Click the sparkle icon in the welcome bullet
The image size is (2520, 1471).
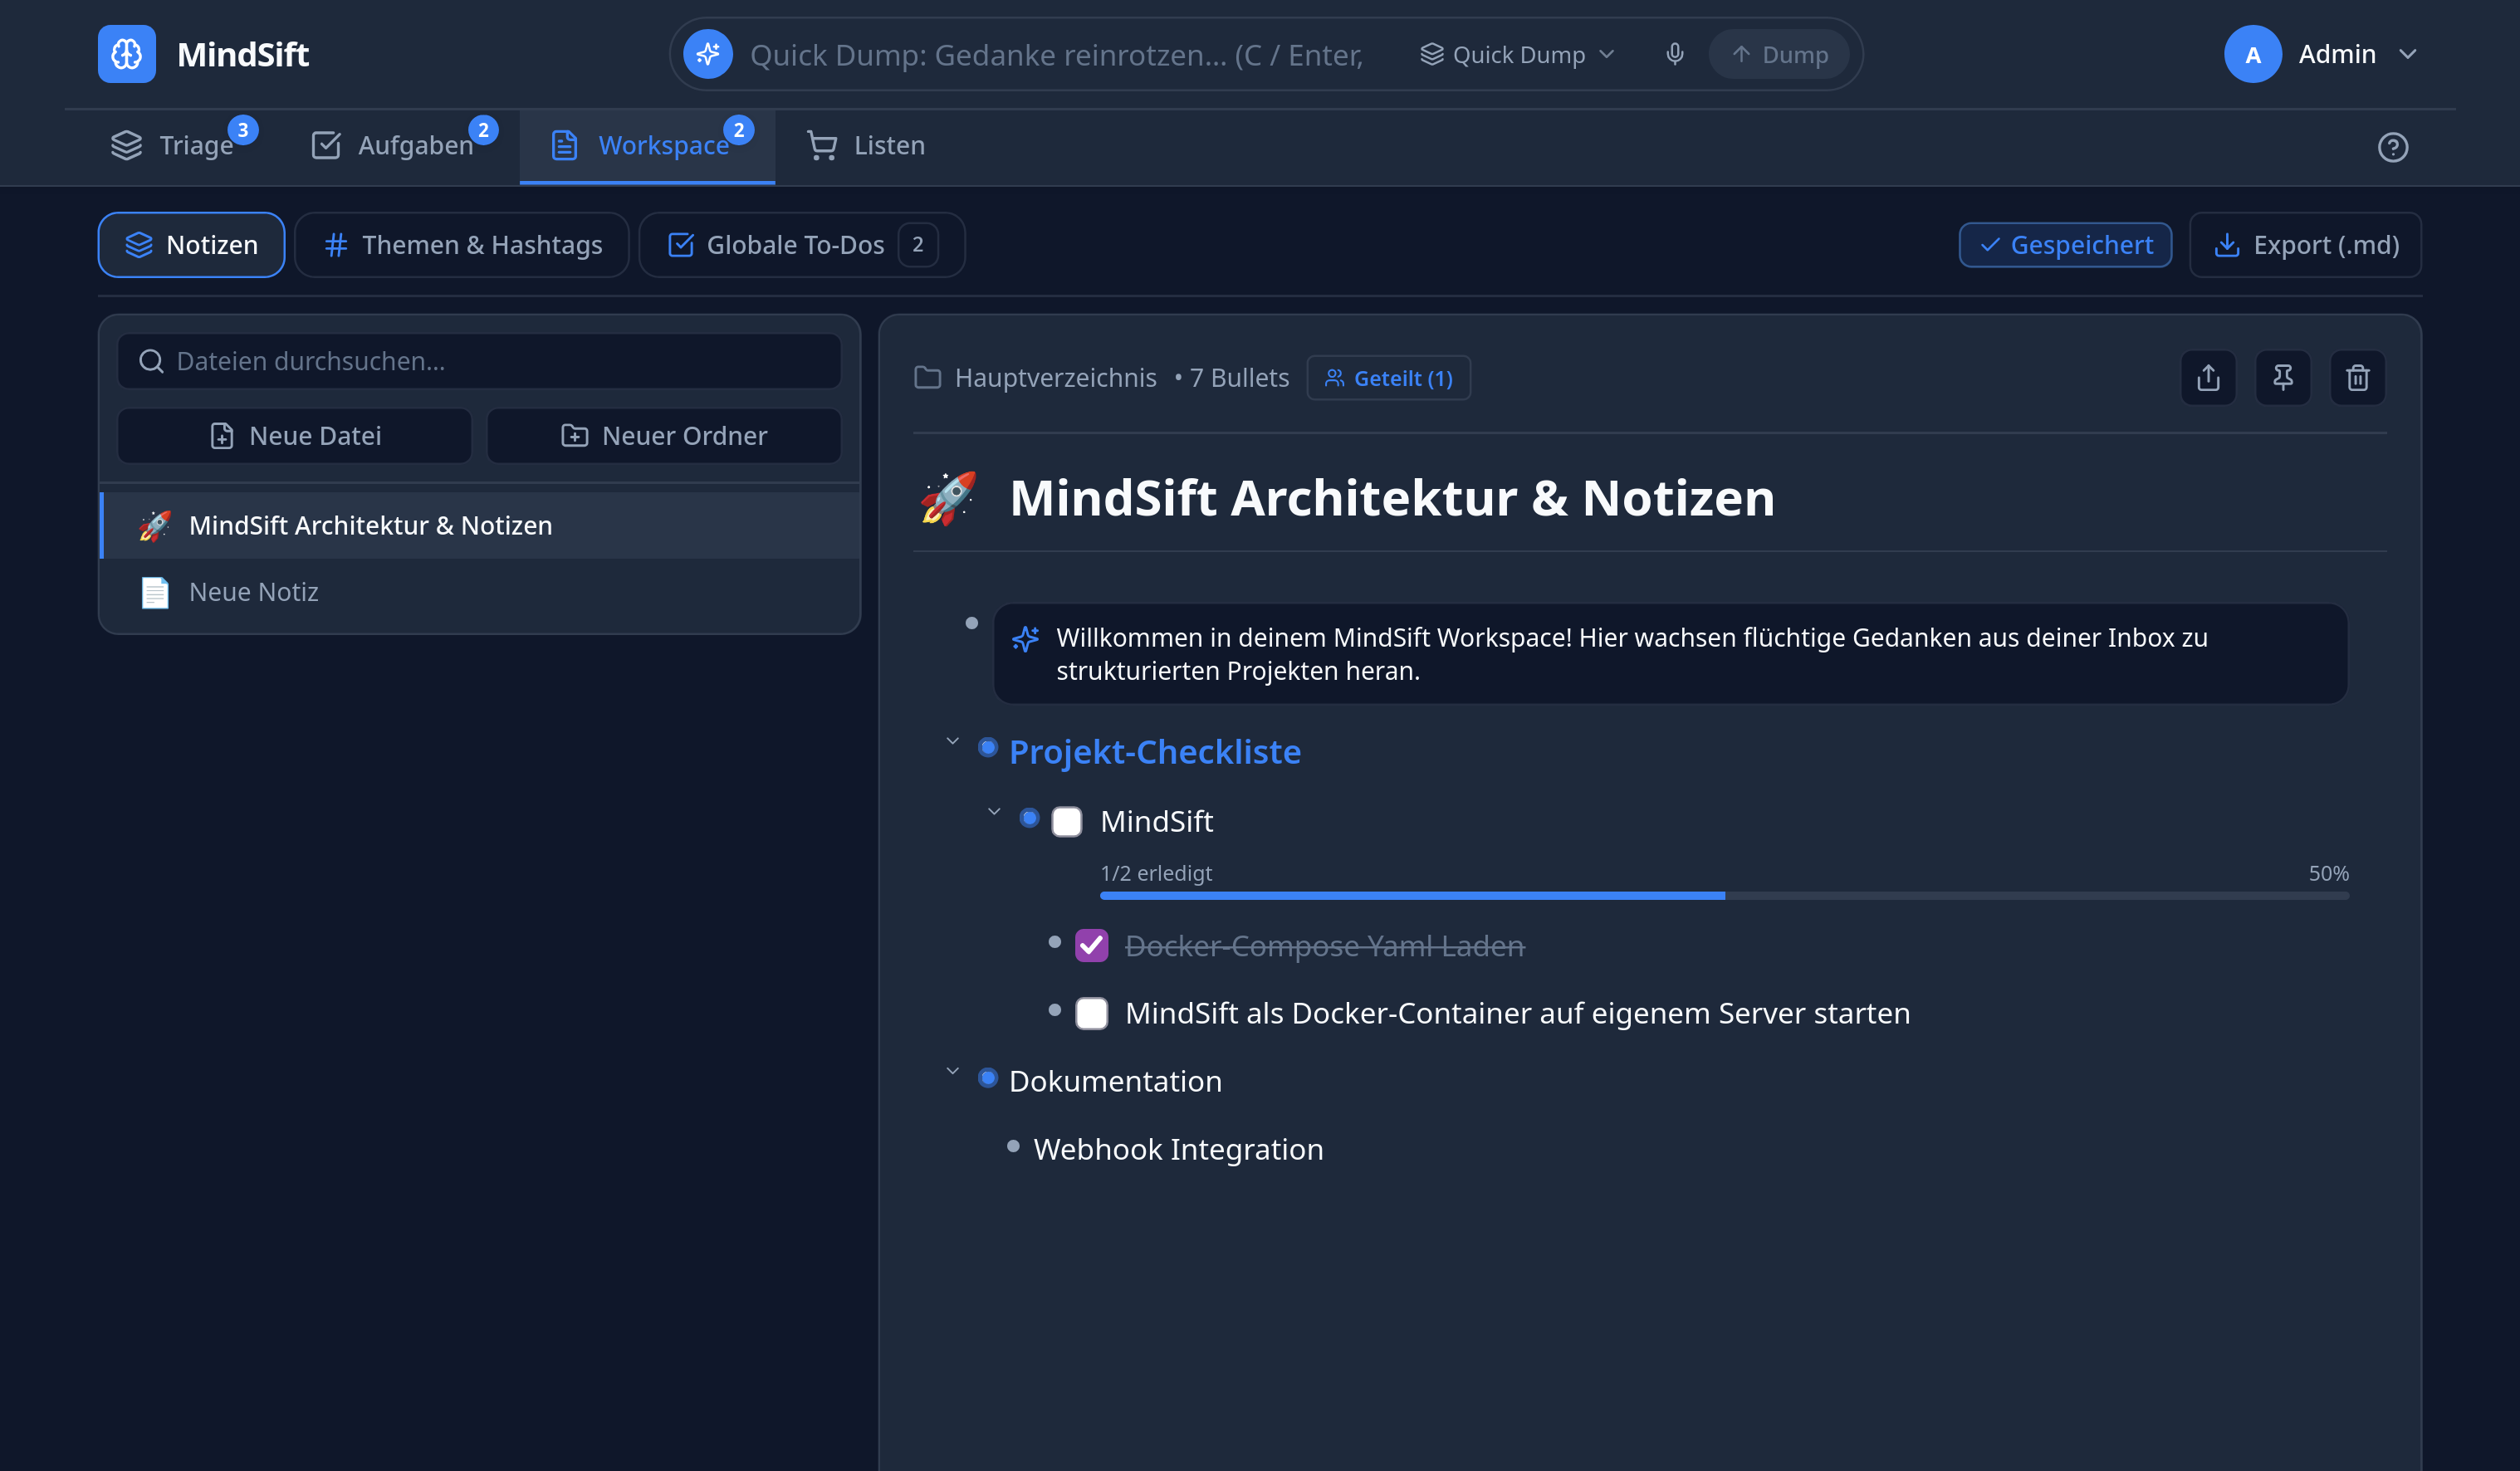pos(1025,638)
